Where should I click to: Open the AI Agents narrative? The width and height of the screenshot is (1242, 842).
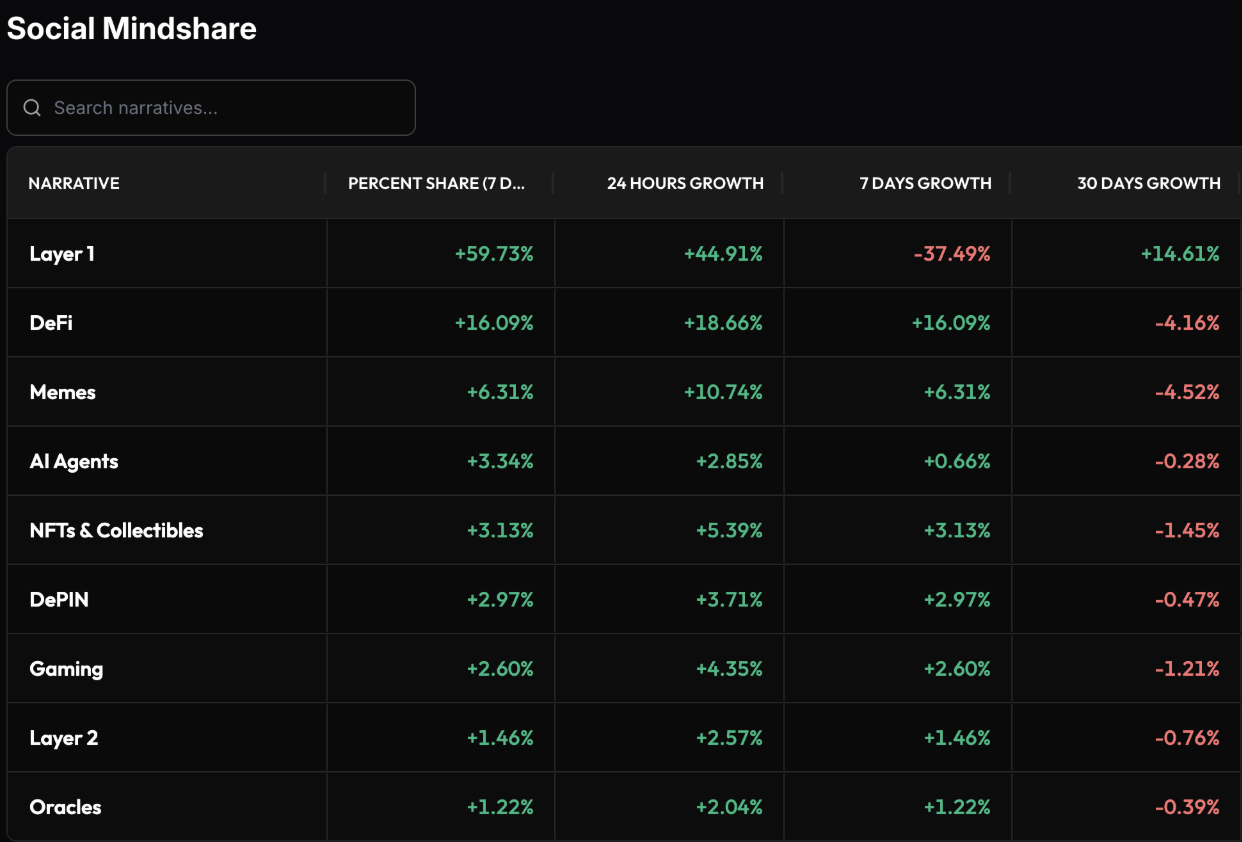pyautogui.click(x=74, y=461)
